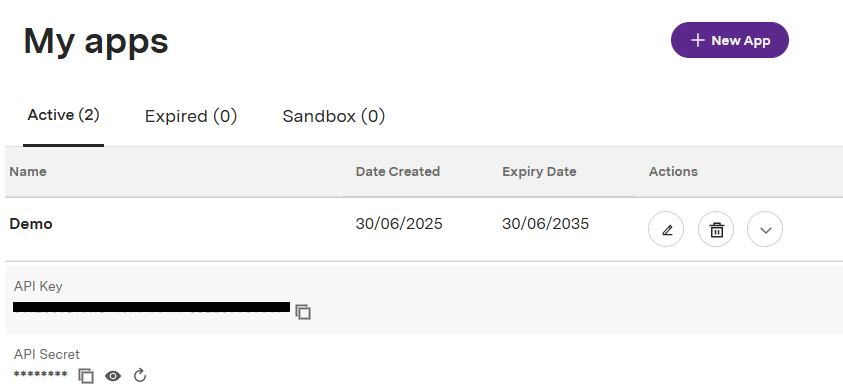
Task: Select the Active (2) tab
Action: [x=63, y=115]
